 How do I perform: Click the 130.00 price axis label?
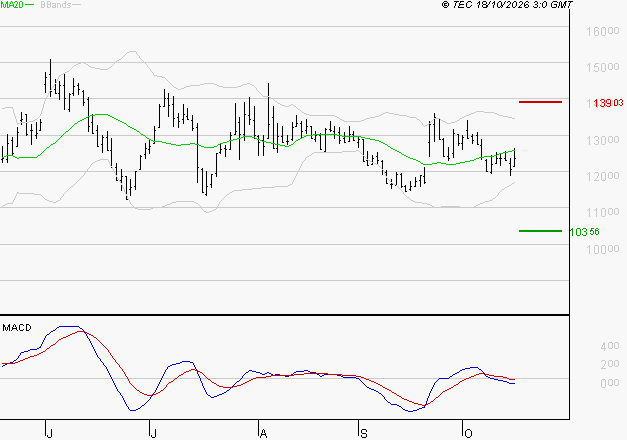(x=603, y=140)
